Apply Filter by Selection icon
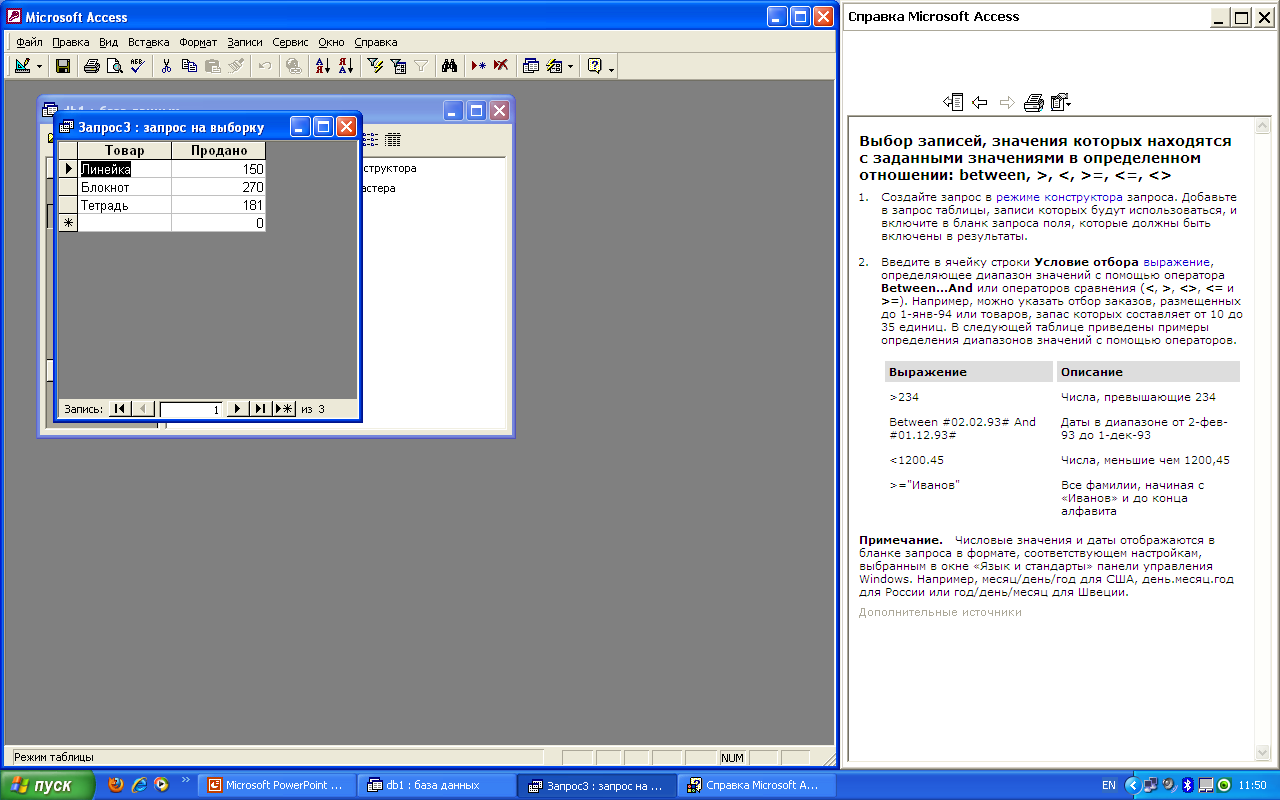This screenshot has width=1280, height=800. click(x=376, y=66)
